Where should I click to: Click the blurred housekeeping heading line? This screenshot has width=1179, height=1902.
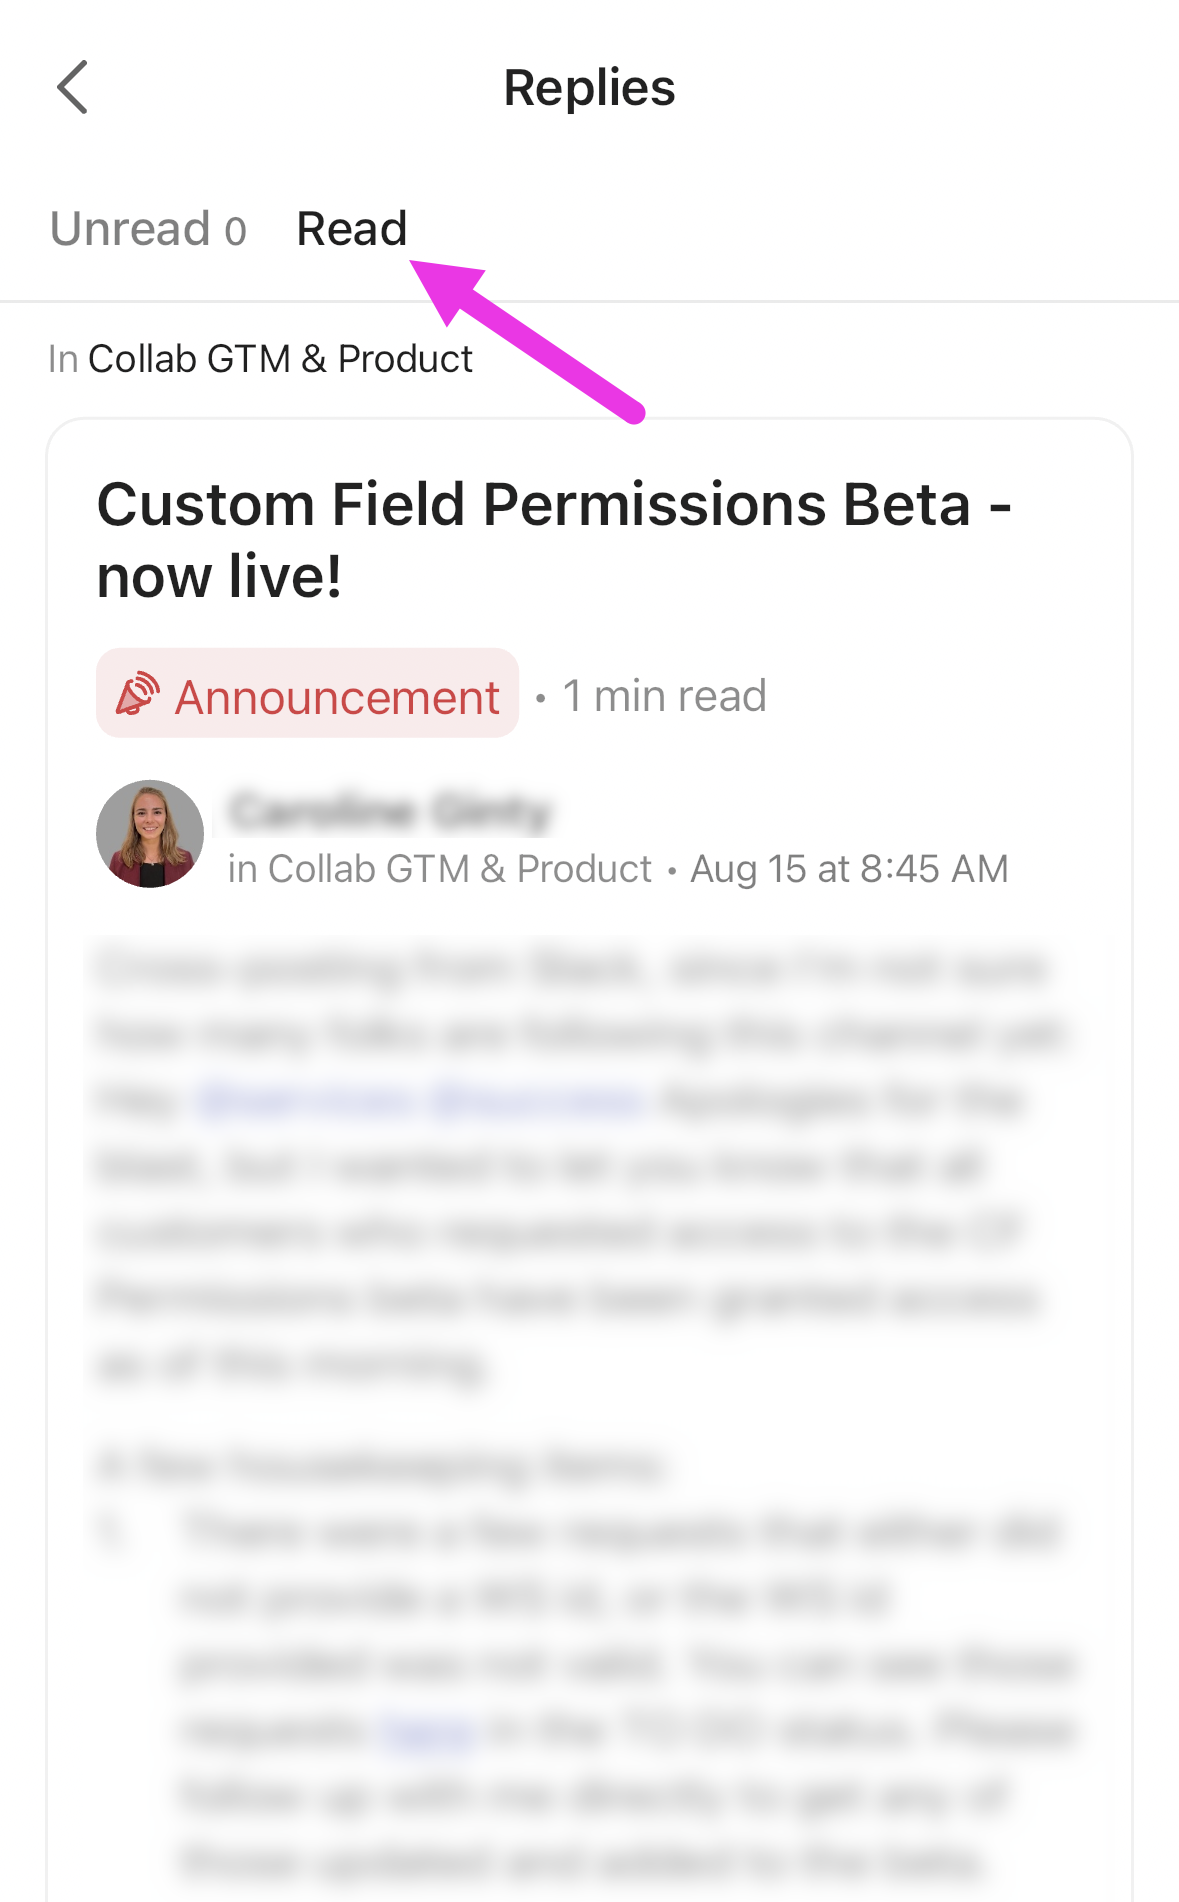point(380,1467)
